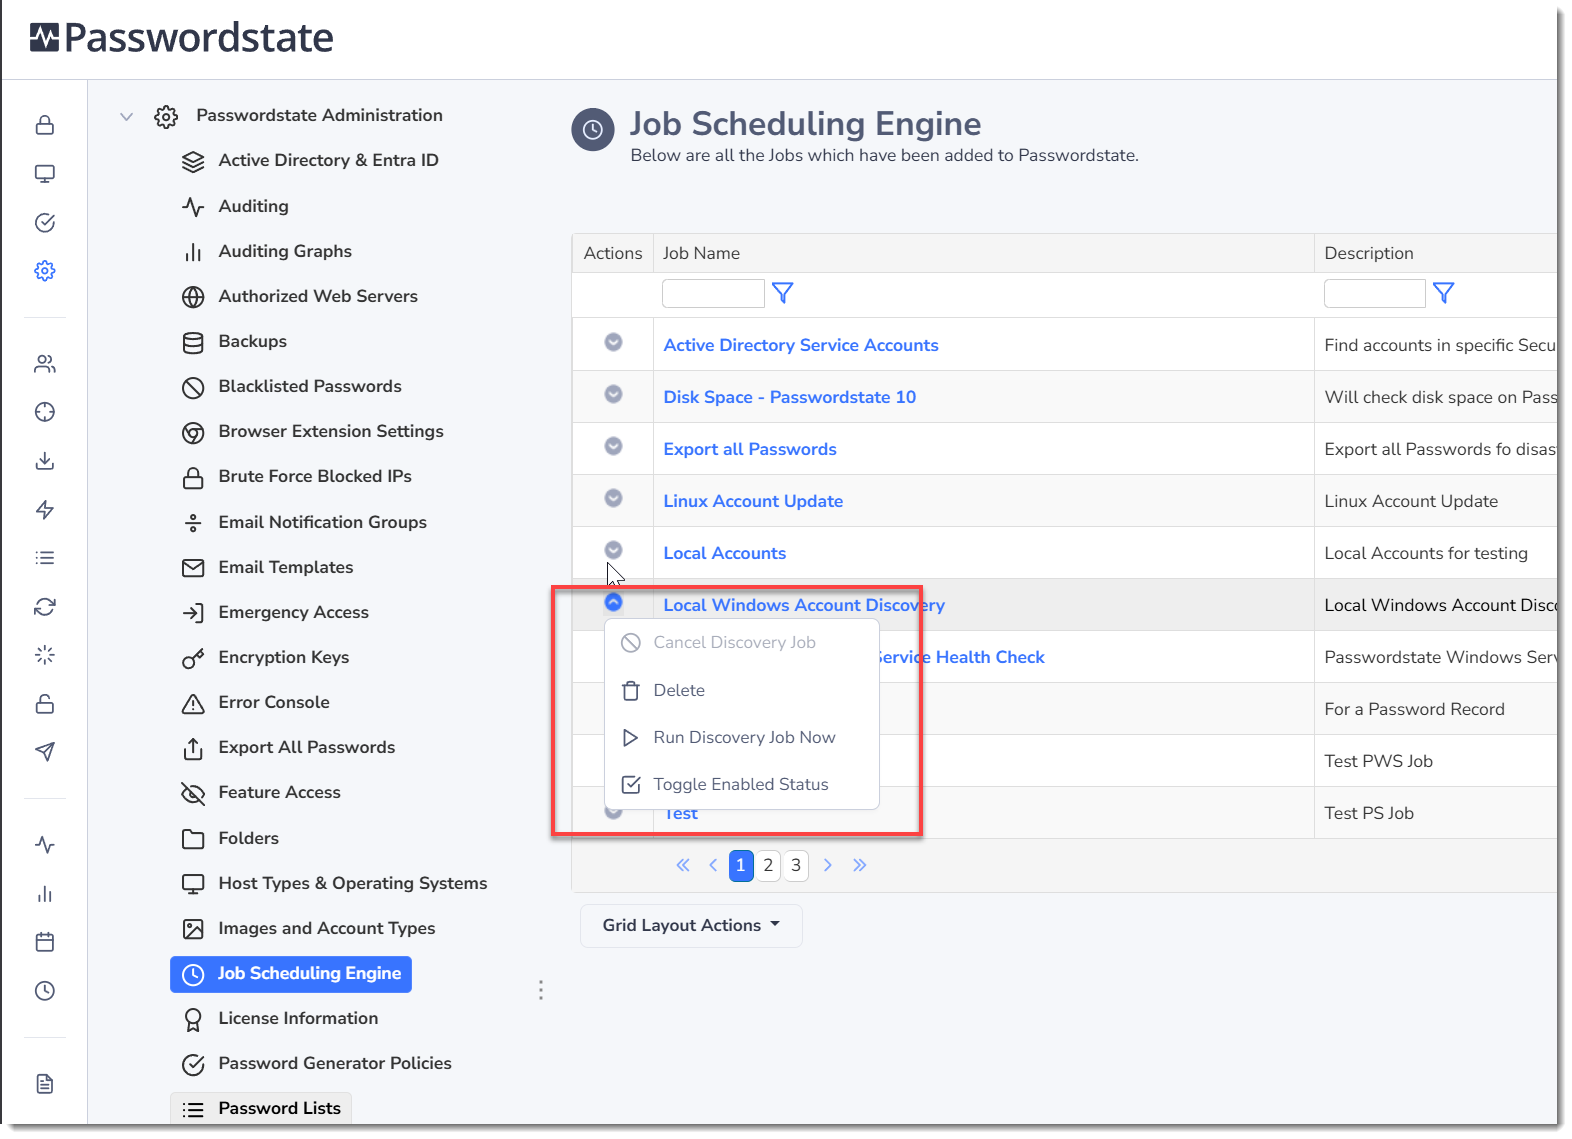This screenshot has width=1572, height=1139.
Task: Click the Job Name filter funnel icon
Action: tap(783, 293)
